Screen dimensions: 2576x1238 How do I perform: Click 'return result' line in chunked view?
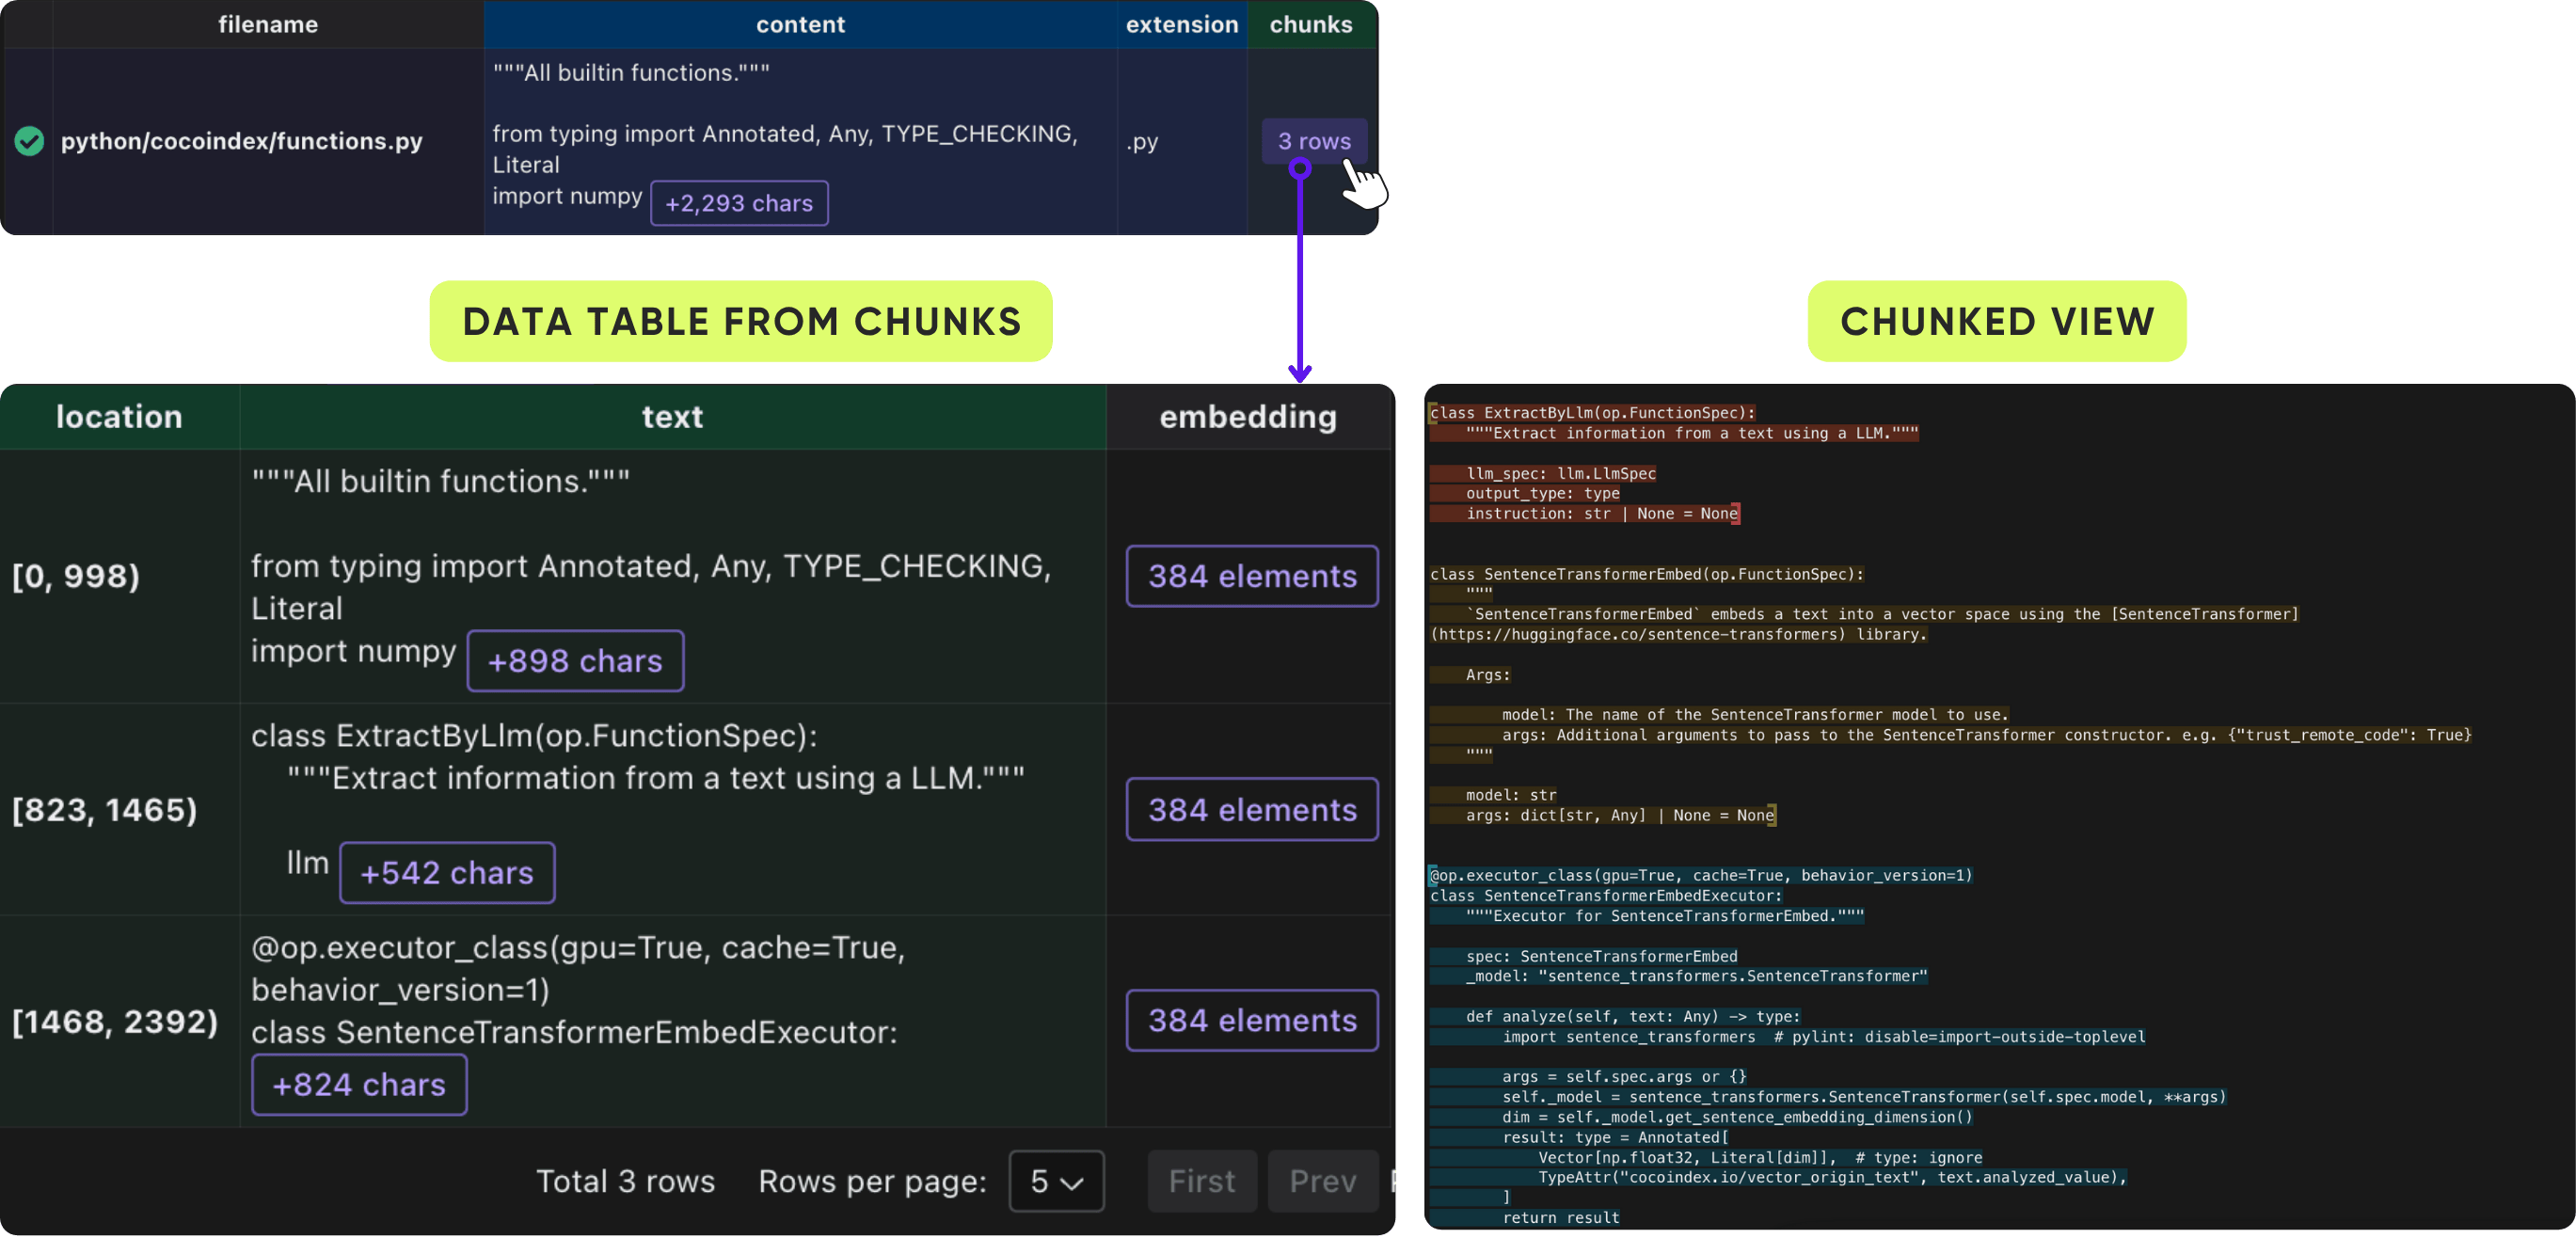point(1560,1217)
